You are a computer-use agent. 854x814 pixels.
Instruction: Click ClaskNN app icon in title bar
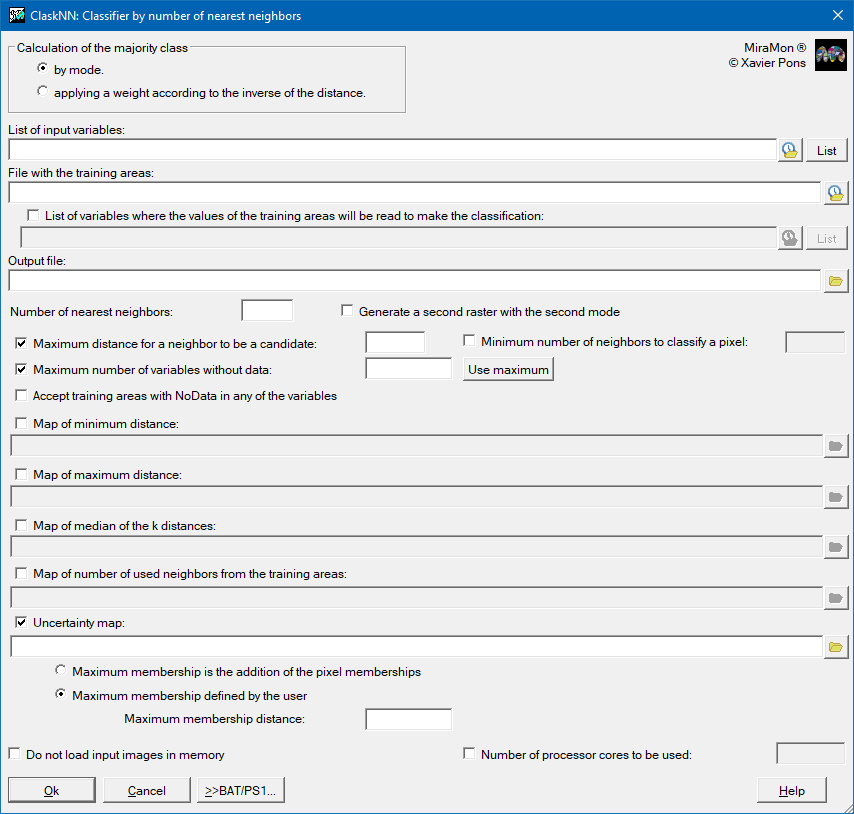[17, 15]
